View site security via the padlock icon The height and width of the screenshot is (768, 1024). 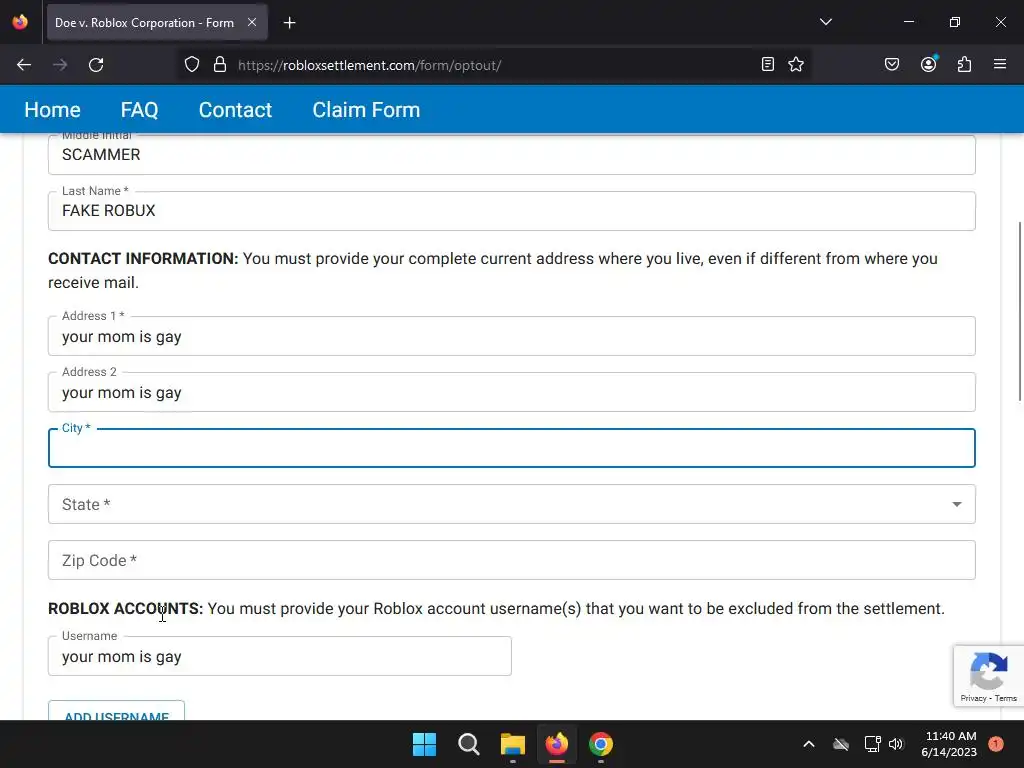tap(220, 65)
